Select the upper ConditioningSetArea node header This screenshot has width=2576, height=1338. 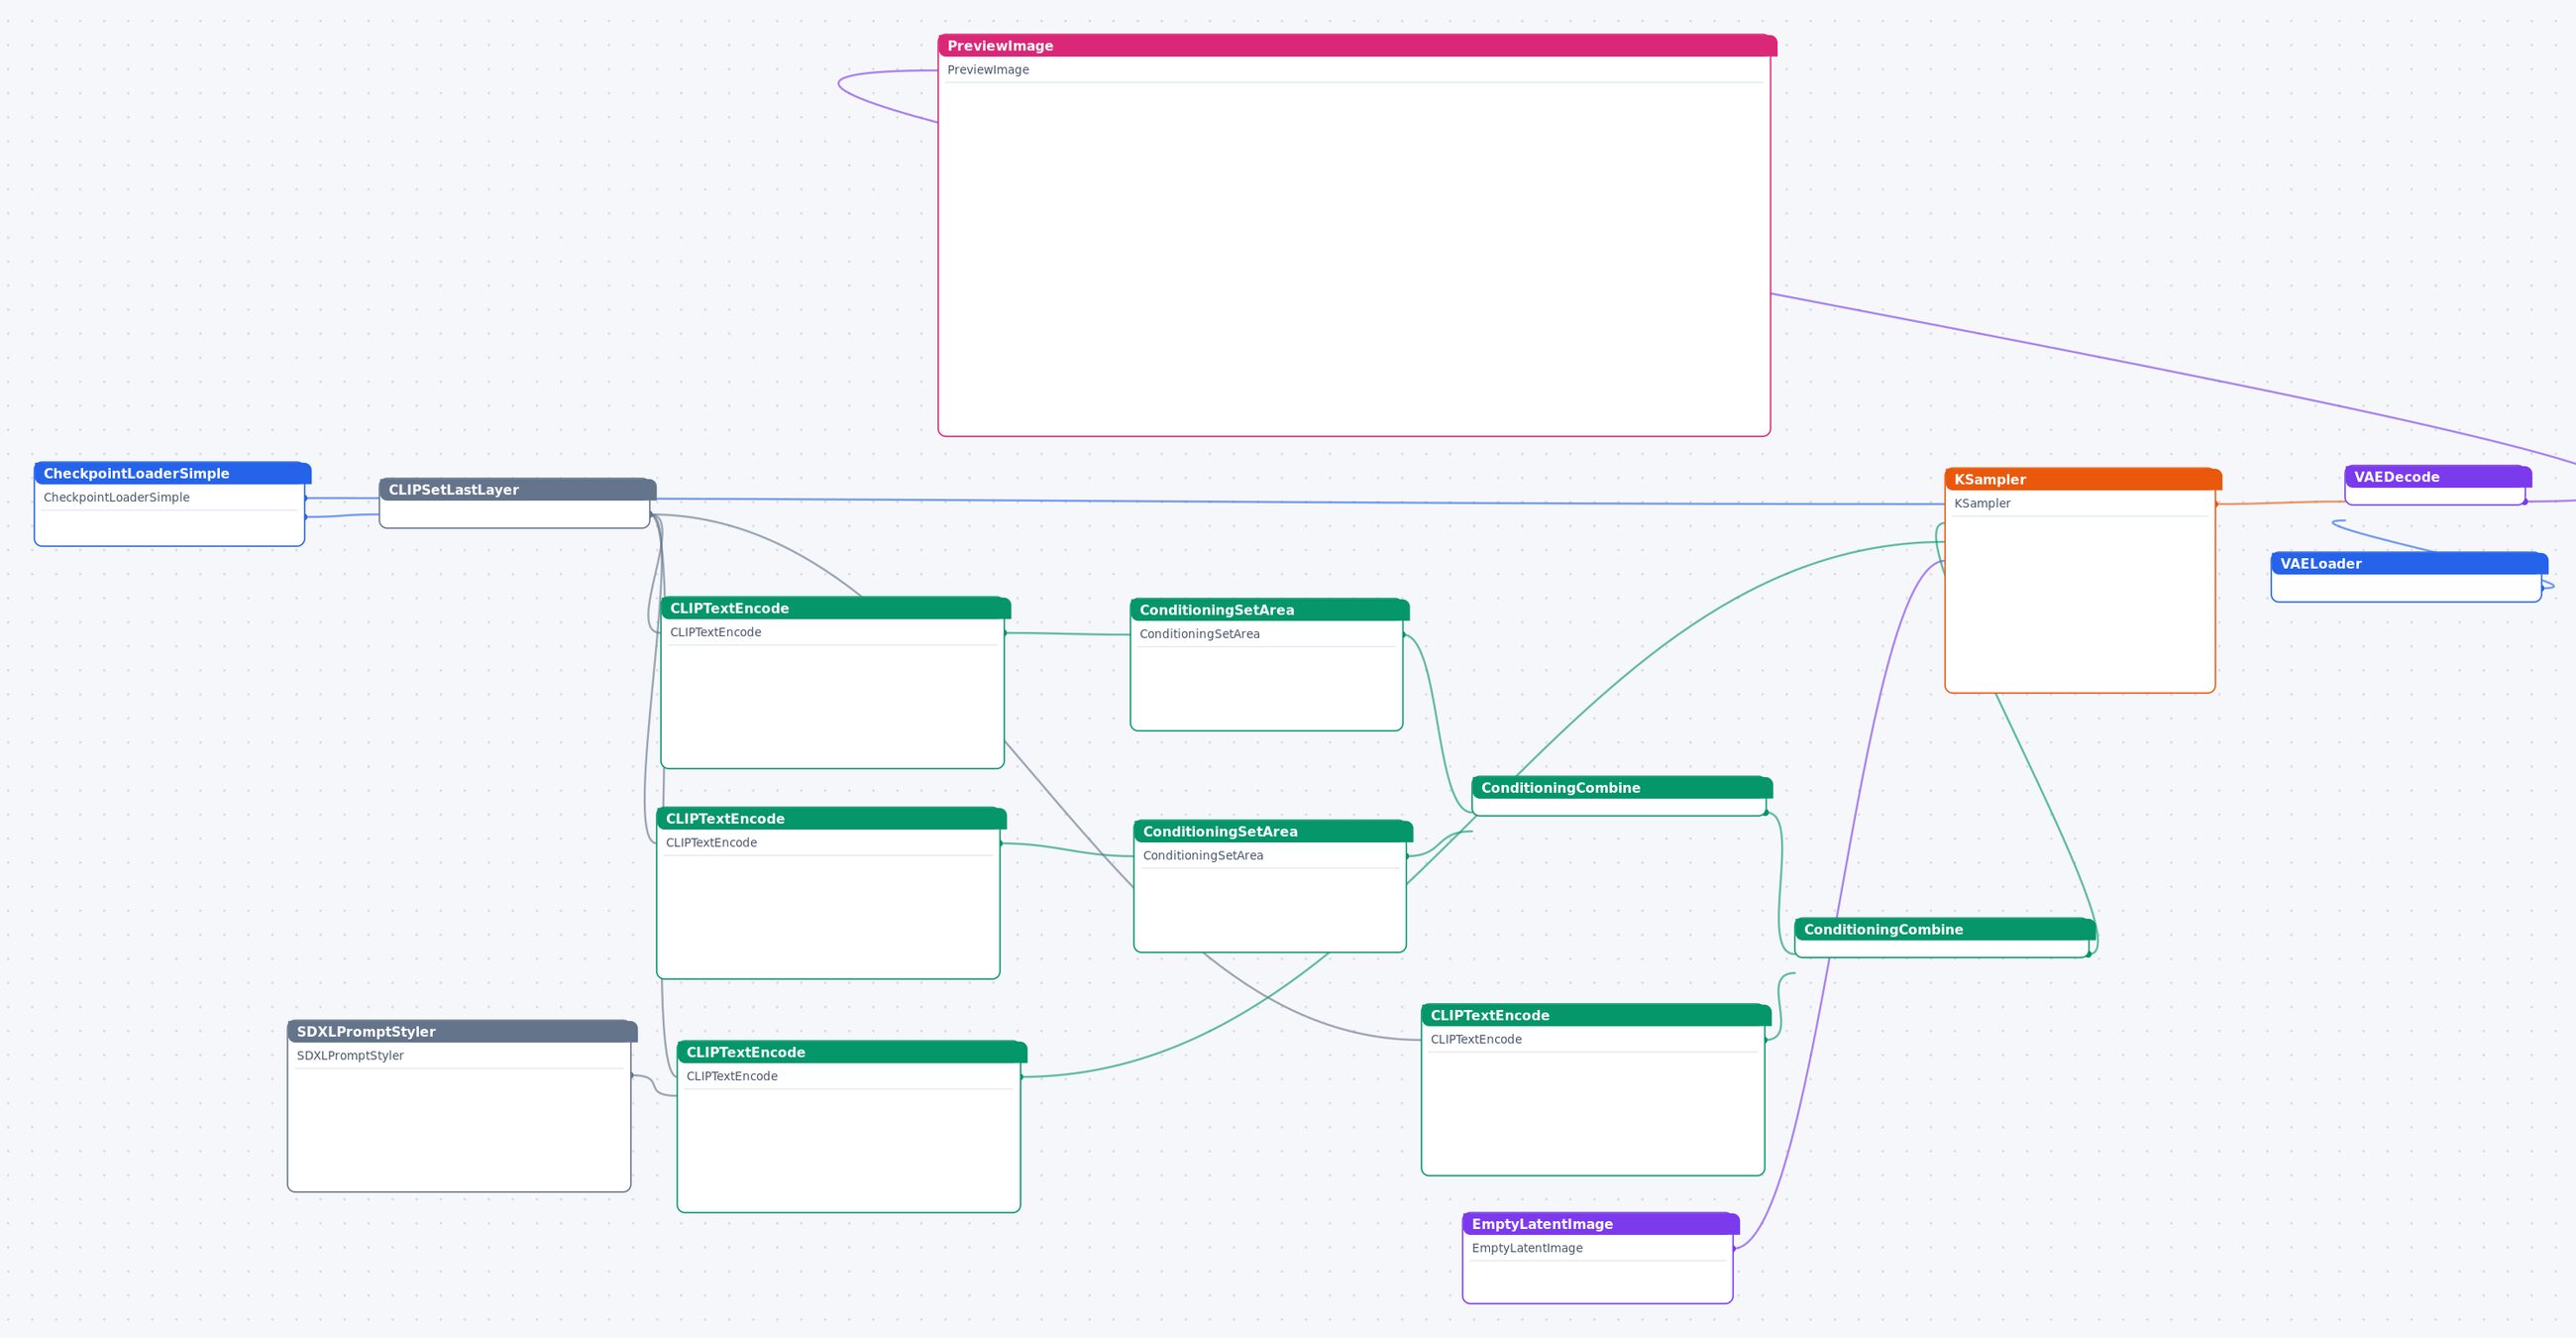point(1269,610)
